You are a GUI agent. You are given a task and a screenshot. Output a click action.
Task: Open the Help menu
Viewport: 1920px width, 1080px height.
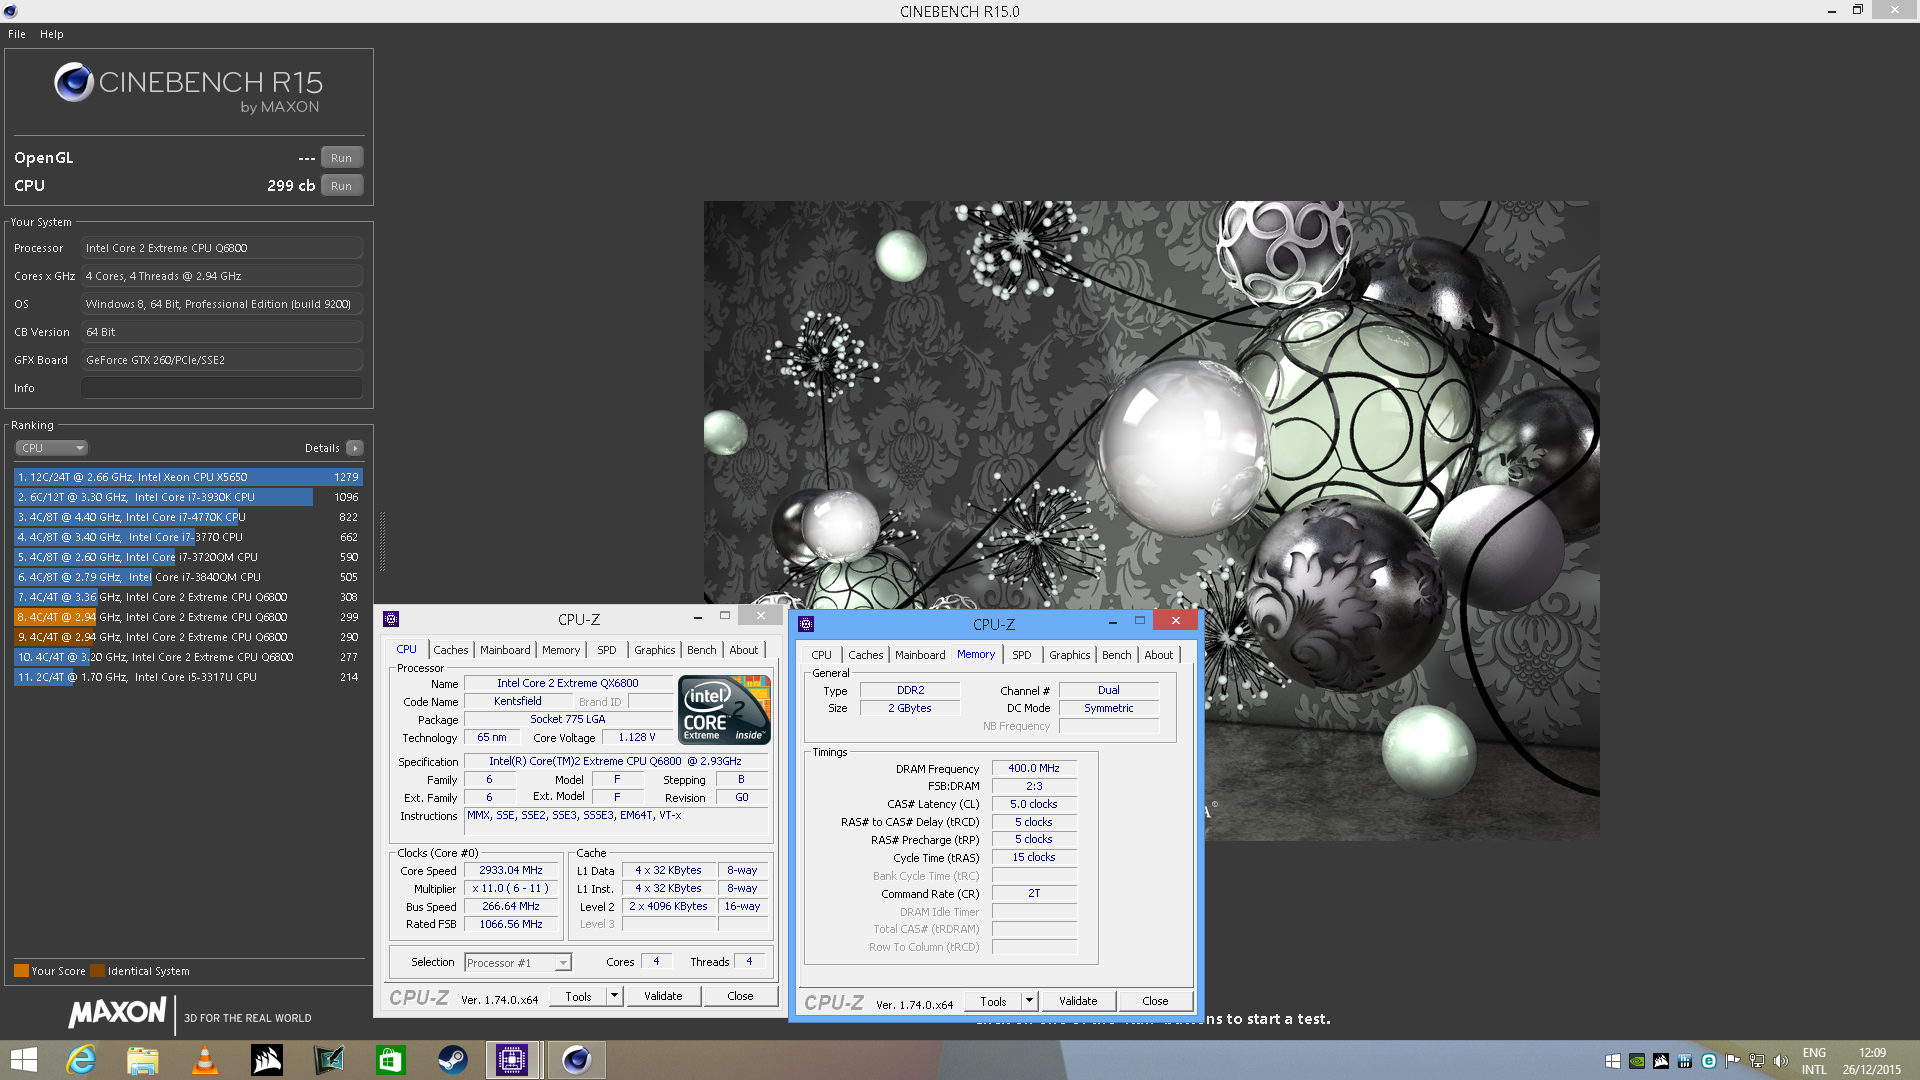point(52,34)
